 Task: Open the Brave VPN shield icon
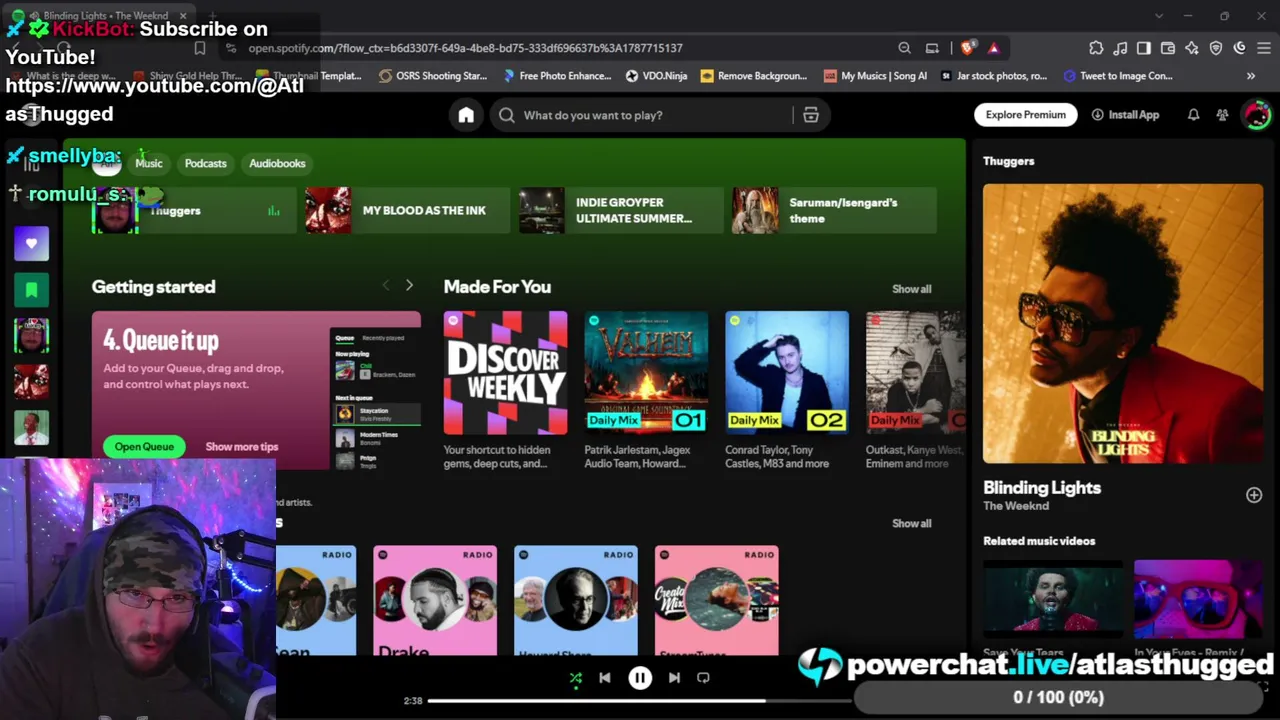pyautogui.click(x=1216, y=48)
